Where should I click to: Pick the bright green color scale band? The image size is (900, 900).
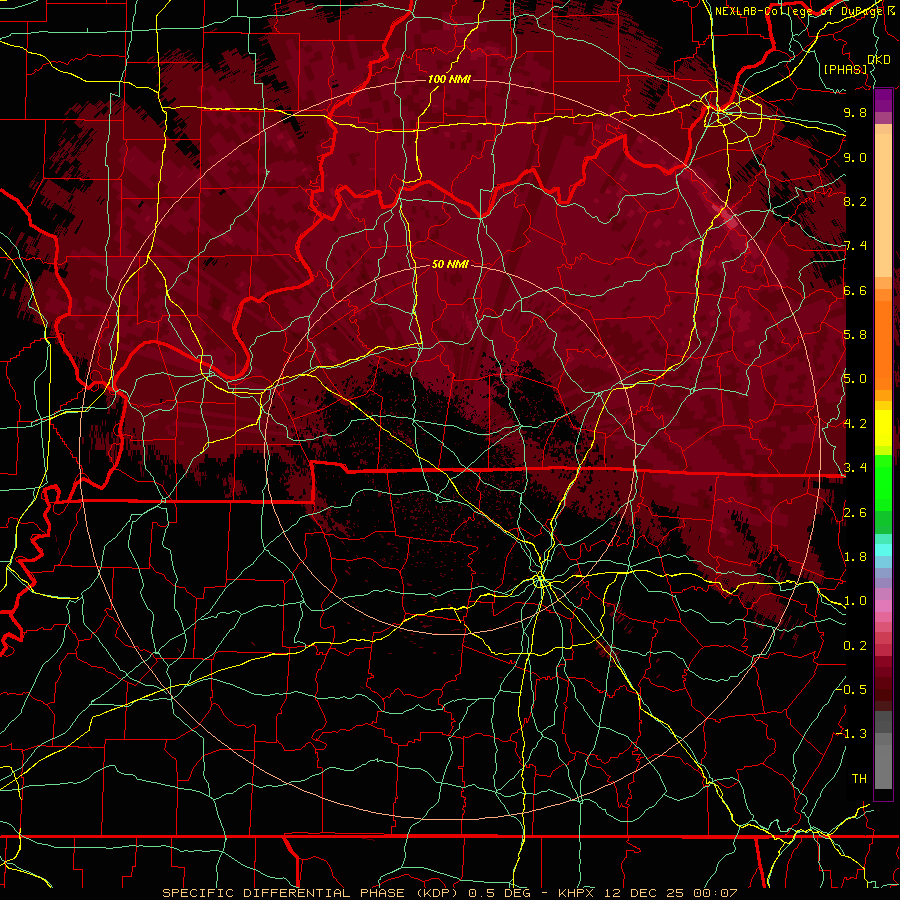coord(883,481)
